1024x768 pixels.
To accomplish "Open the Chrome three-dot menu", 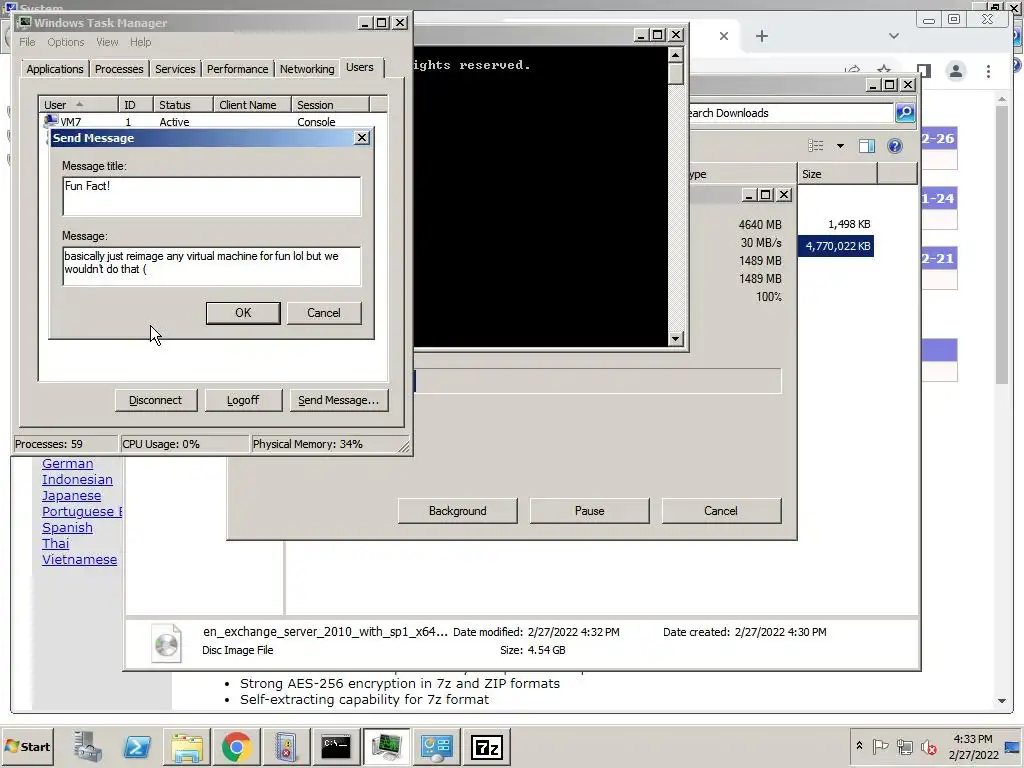I will pos(988,71).
